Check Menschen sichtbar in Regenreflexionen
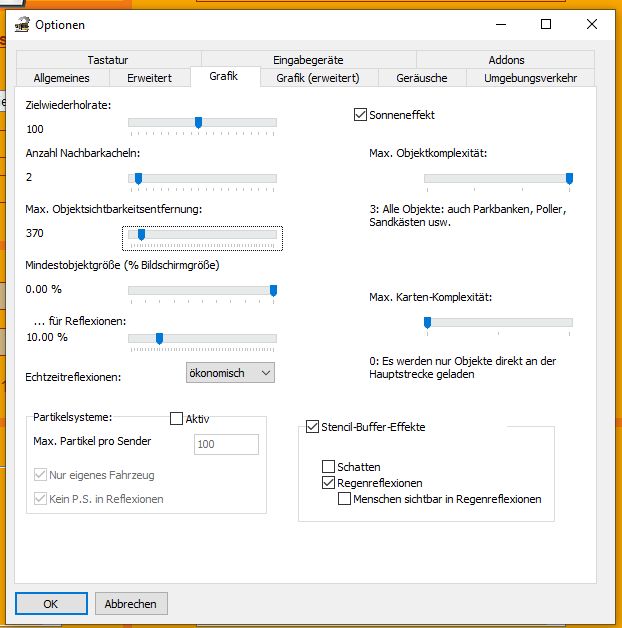Image resolution: width=622 pixels, height=628 pixels. pyautogui.click(x=345, y=499)
